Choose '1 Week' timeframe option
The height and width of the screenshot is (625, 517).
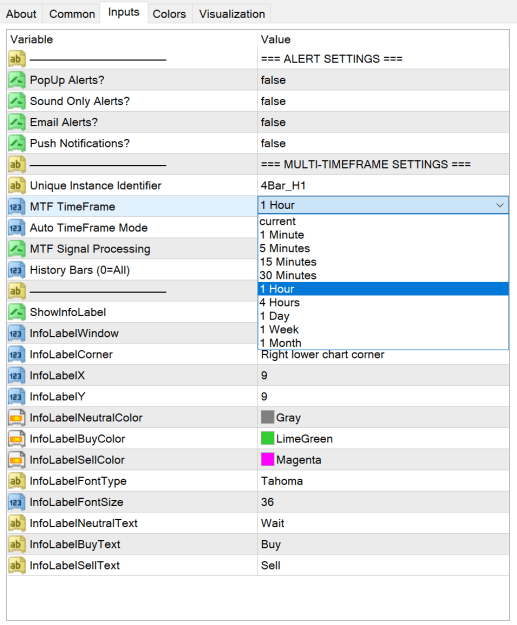pyautogui.click(x=383, y=330)
